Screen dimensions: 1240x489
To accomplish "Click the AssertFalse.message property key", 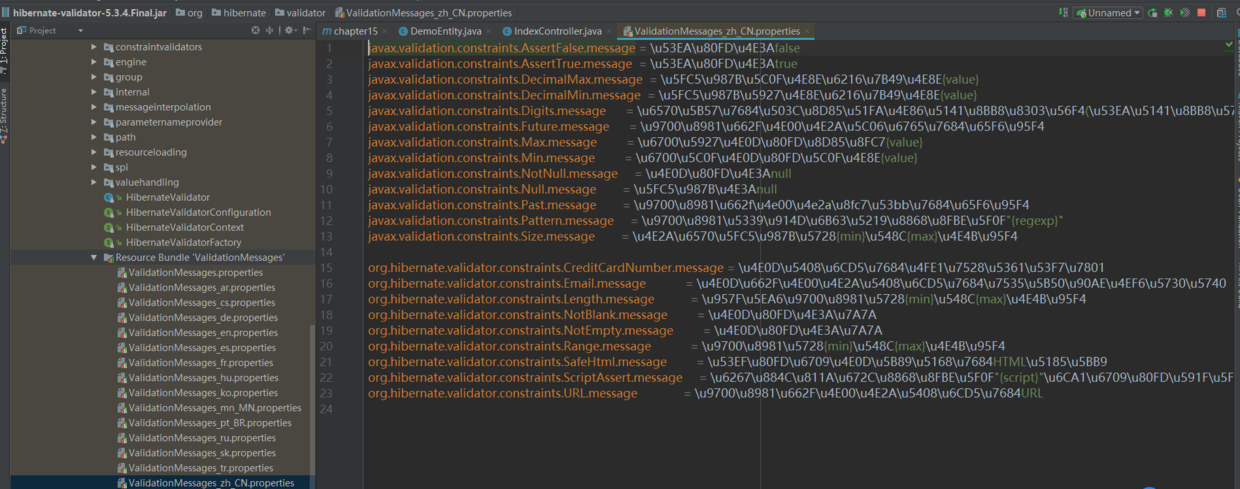I will tap(502, 48).
